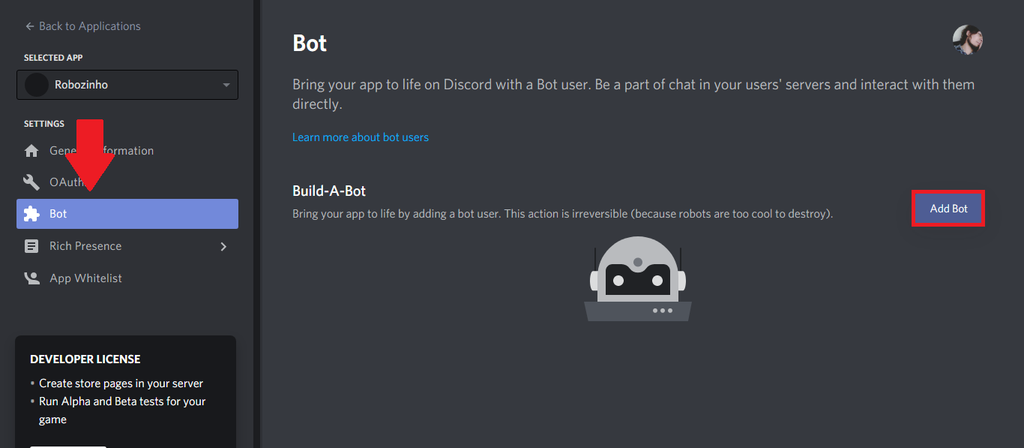Screen dimensions: 1024x448
Task: Click the App Whitelist person icon
Action: pyautogui.click(x=31, y=278)
